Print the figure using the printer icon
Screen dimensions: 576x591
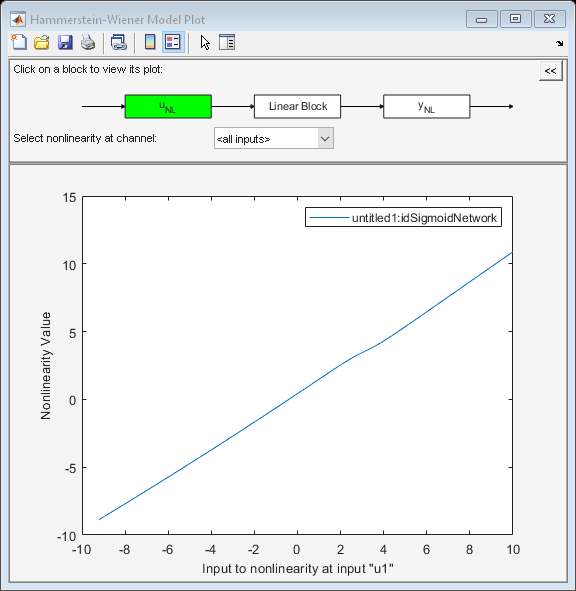tap(88, 42)
